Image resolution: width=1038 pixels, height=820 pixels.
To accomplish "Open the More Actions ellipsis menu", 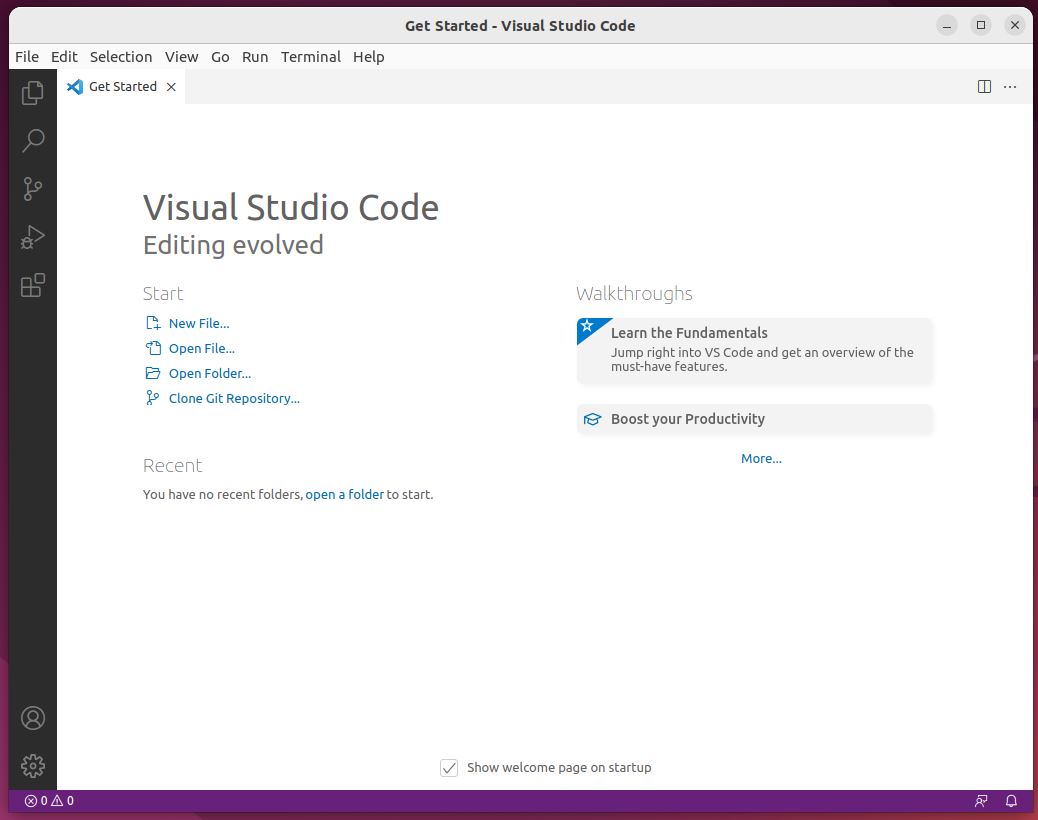I will [x=1010, y=87].
